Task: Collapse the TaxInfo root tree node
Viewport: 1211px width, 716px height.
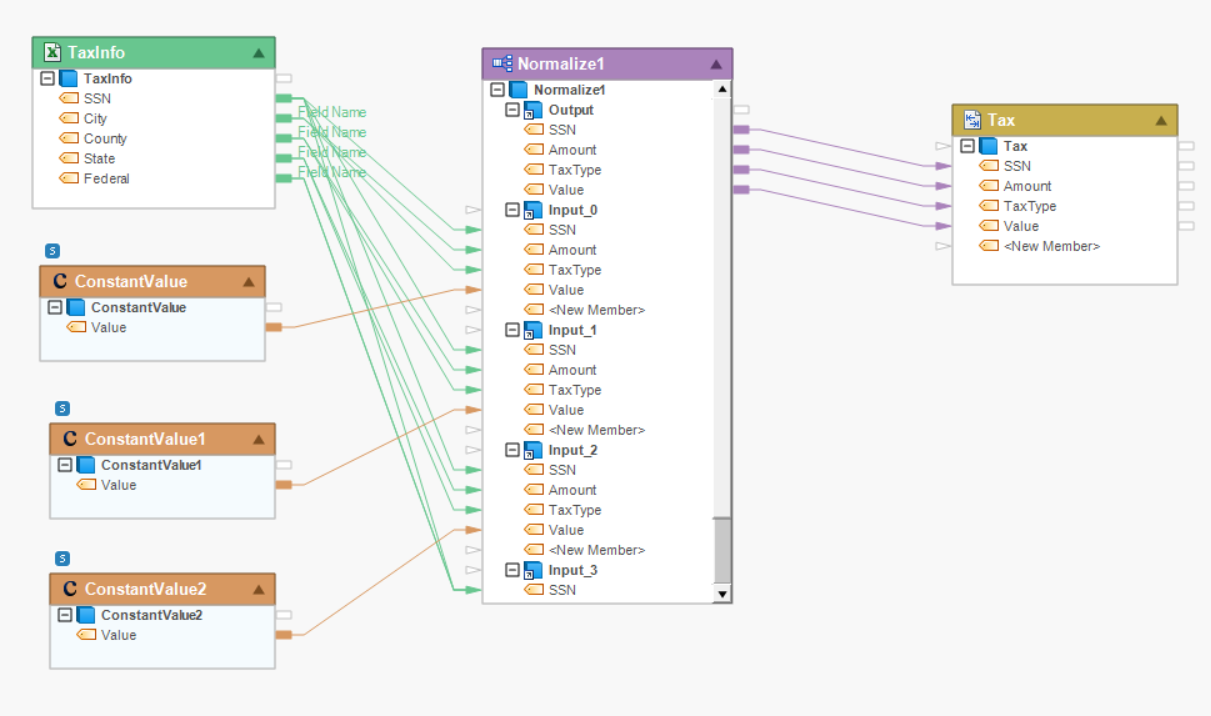Action: [47, 79]
